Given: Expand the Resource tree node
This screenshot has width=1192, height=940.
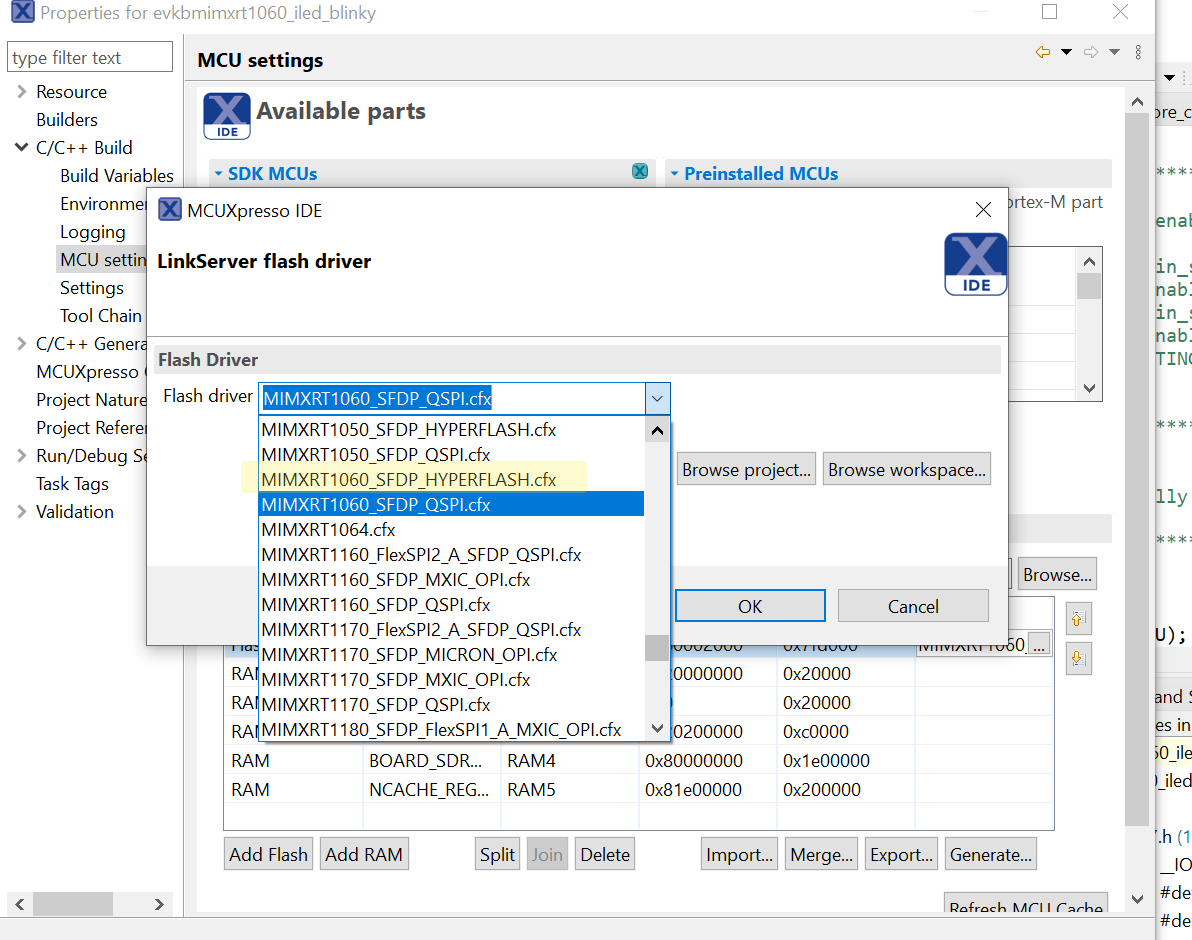Looking at the screenshot, I should (21, 92).
